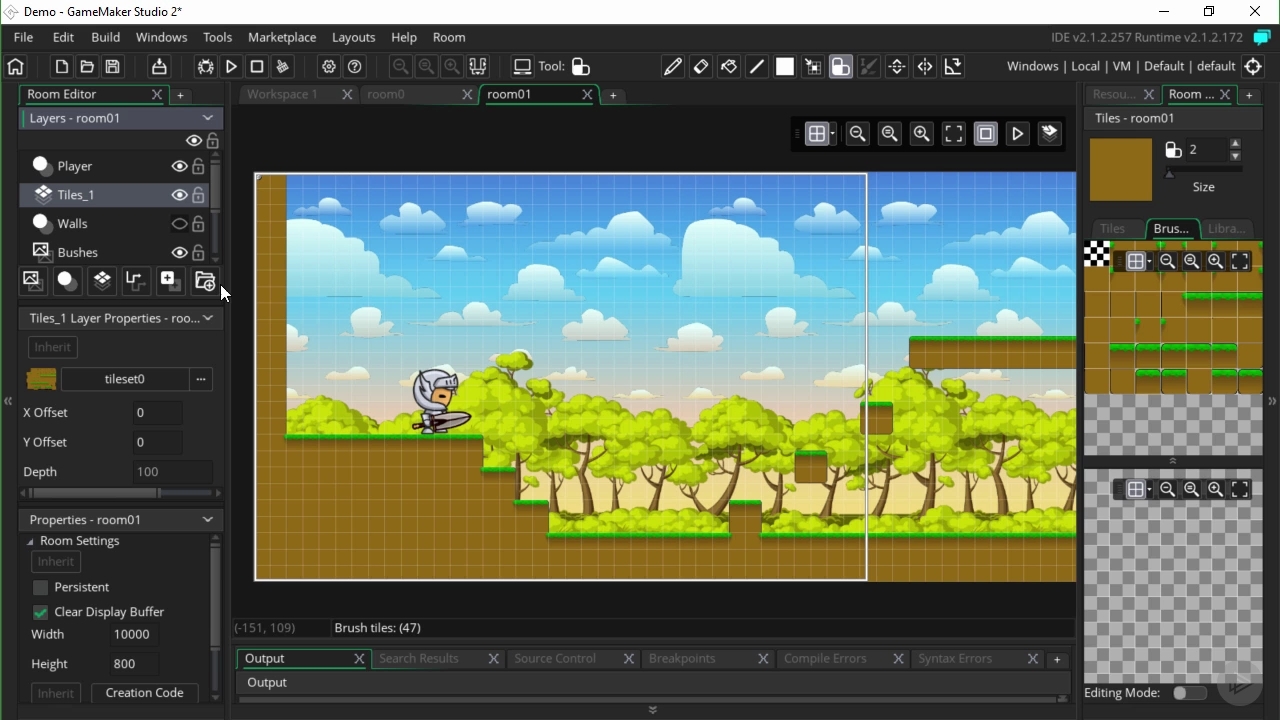The image size is (1280, 720).
Task: Add a new tile layer
Action: click(x=101, y=281)
